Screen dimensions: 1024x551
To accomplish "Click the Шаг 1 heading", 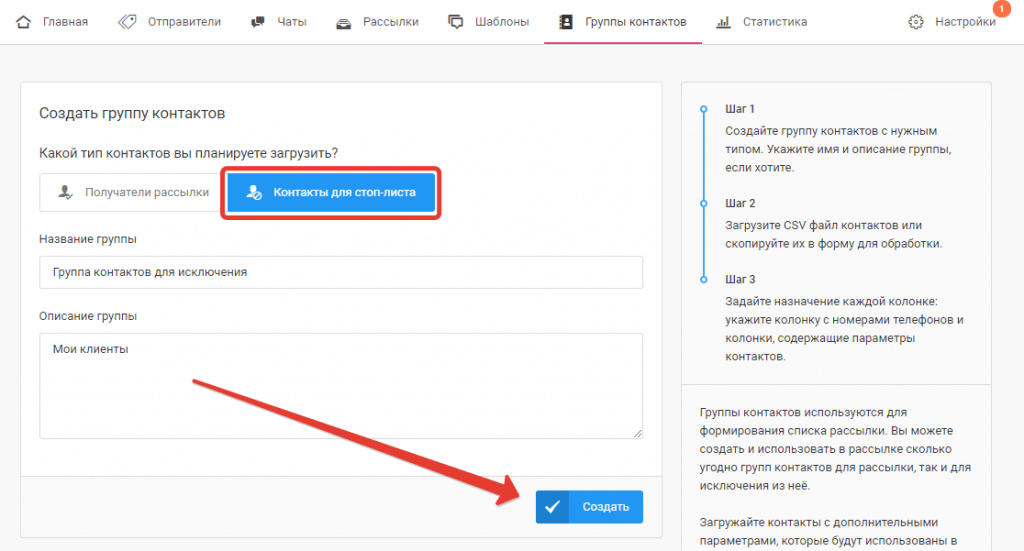I will pyautogui.click(x=739, y=108).
